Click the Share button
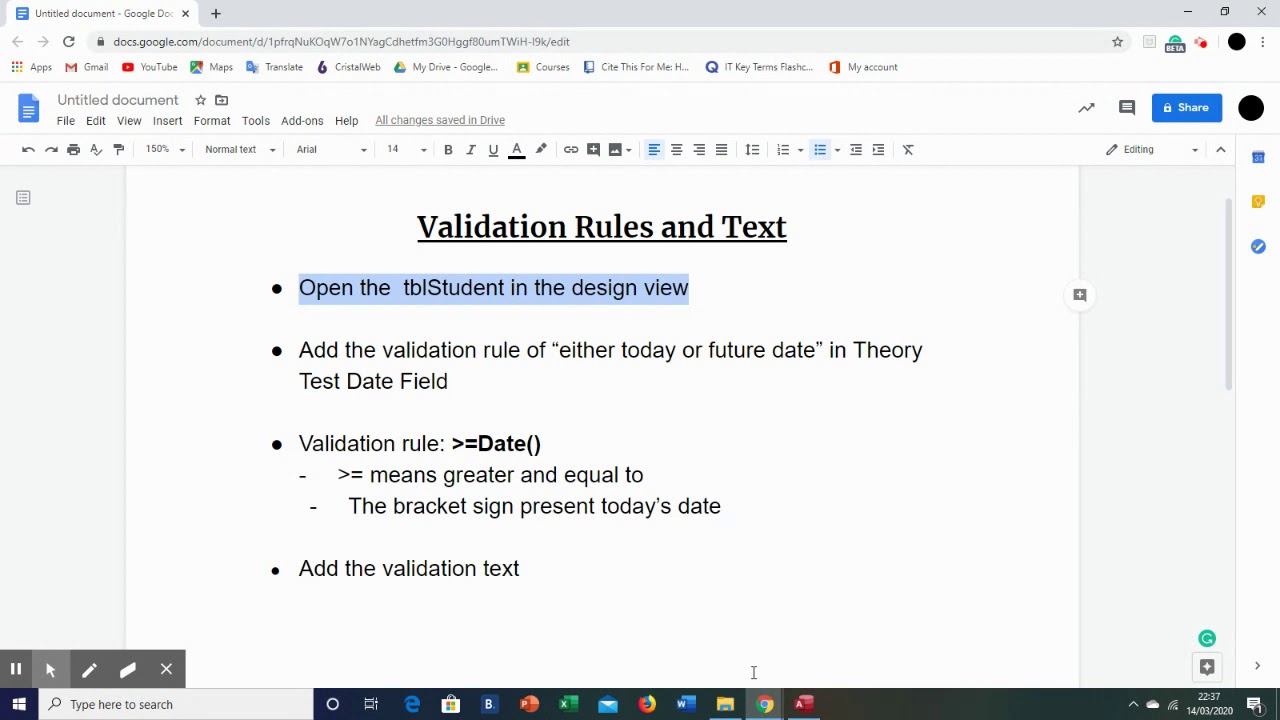Image resolution: width=1280 pixels, height=720 pixels. click(1187, 108)
